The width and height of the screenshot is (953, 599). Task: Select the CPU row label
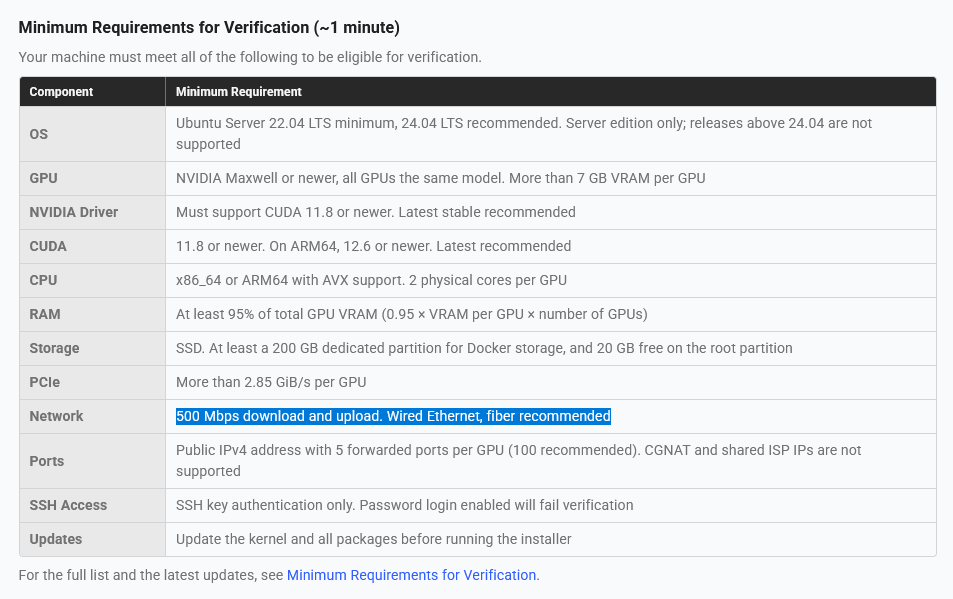[x=43, y=281]
